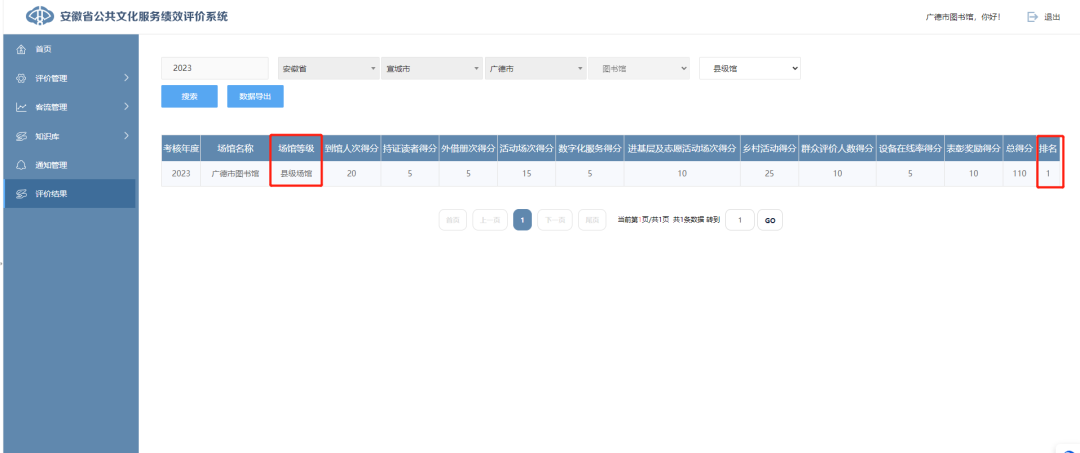Click the 考核年度 column header
The width and height of the screenshot is (1080, 453).
(181, 148)
